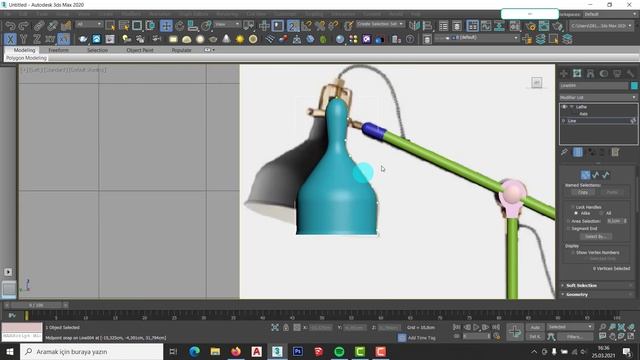The height and width of the screenshot is (360, 640).
Task: Redo the last action
Action: [23, 25]
